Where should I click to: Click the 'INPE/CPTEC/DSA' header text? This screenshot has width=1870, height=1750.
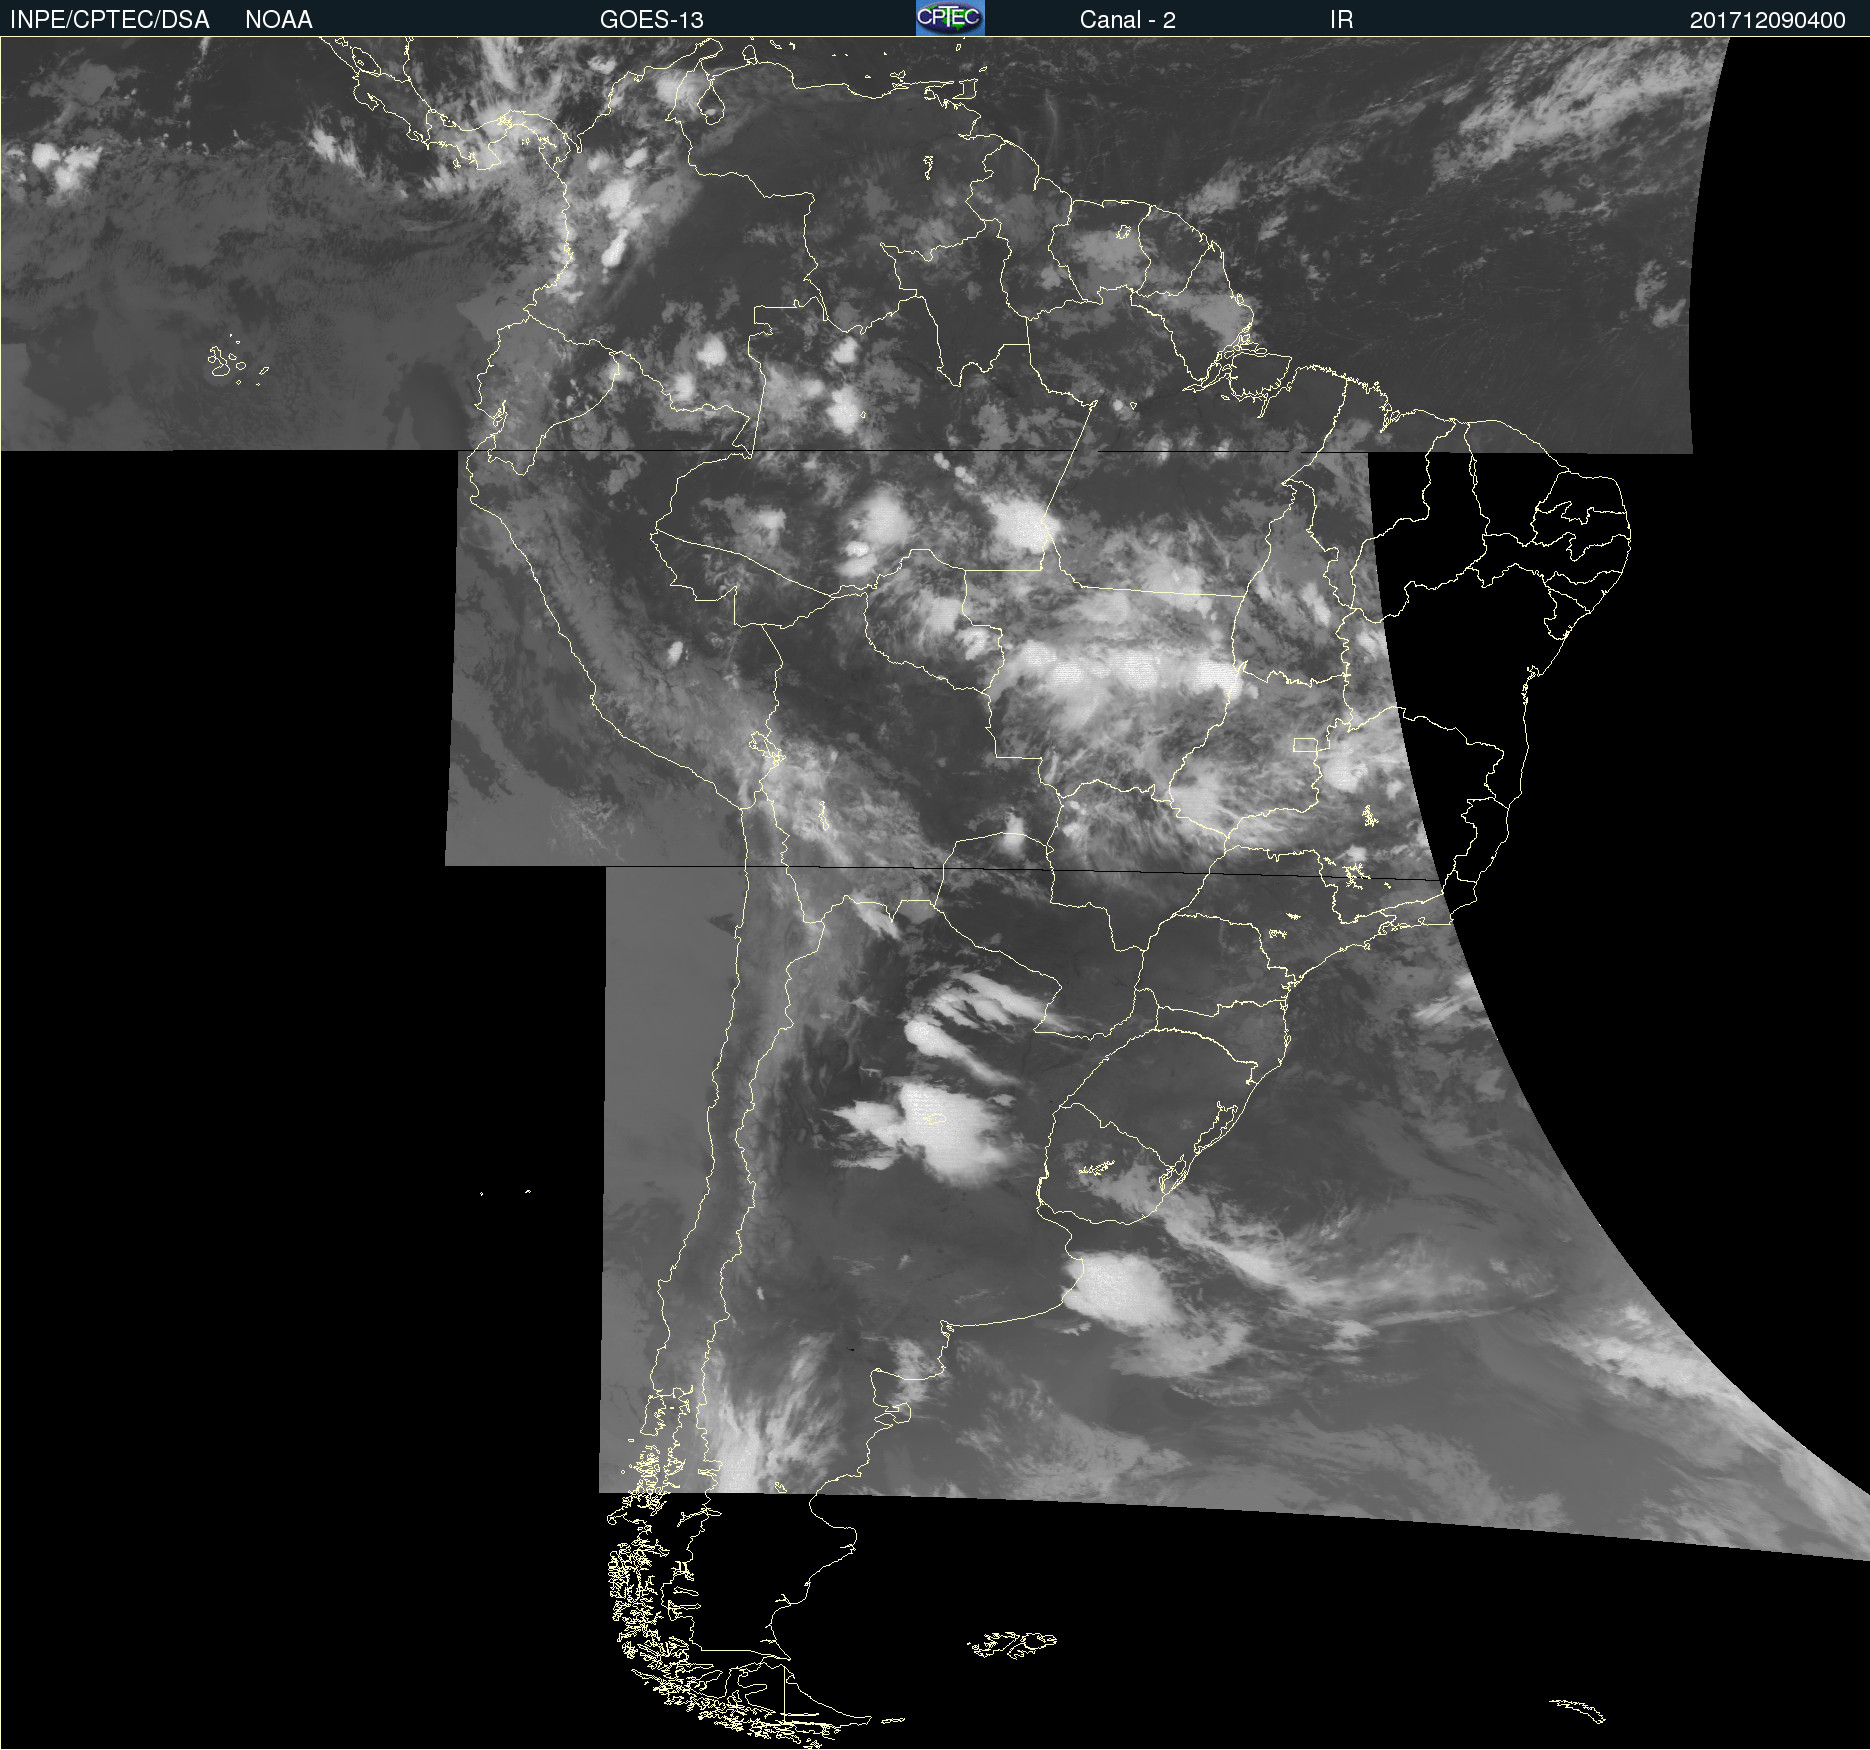click(110, 20)
